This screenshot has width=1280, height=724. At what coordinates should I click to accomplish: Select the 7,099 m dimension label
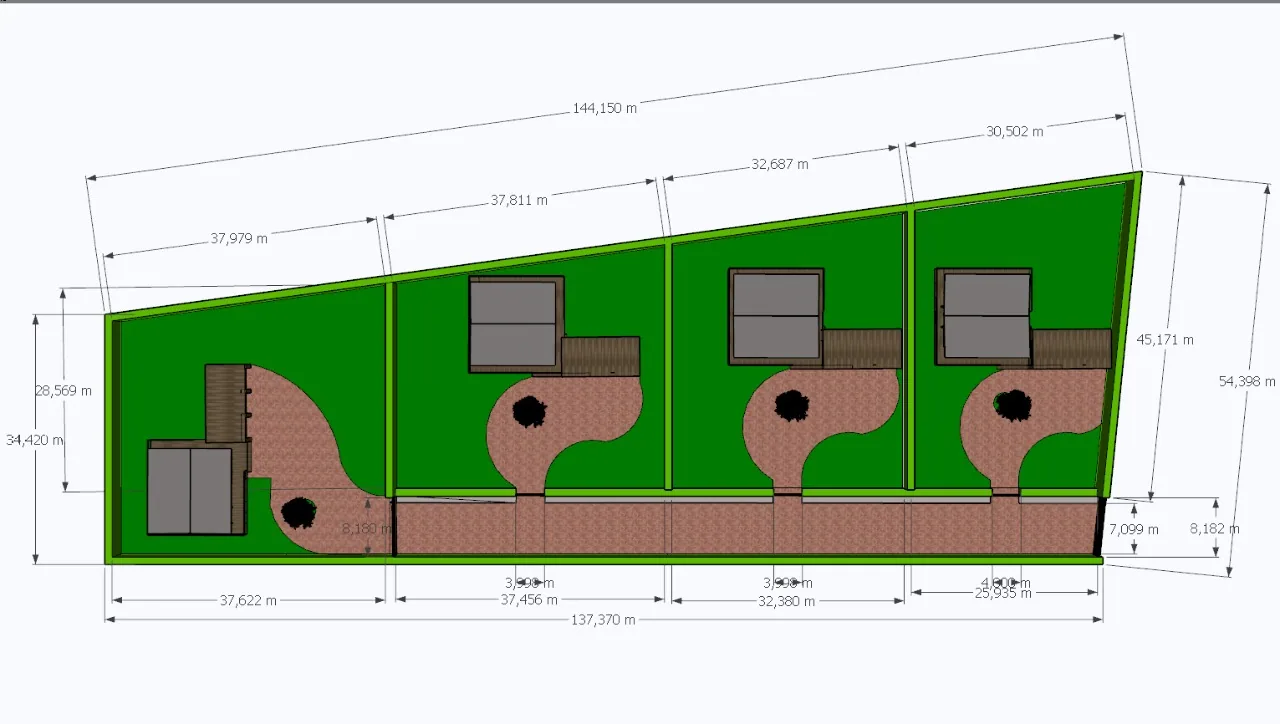tap(1134, 529)
